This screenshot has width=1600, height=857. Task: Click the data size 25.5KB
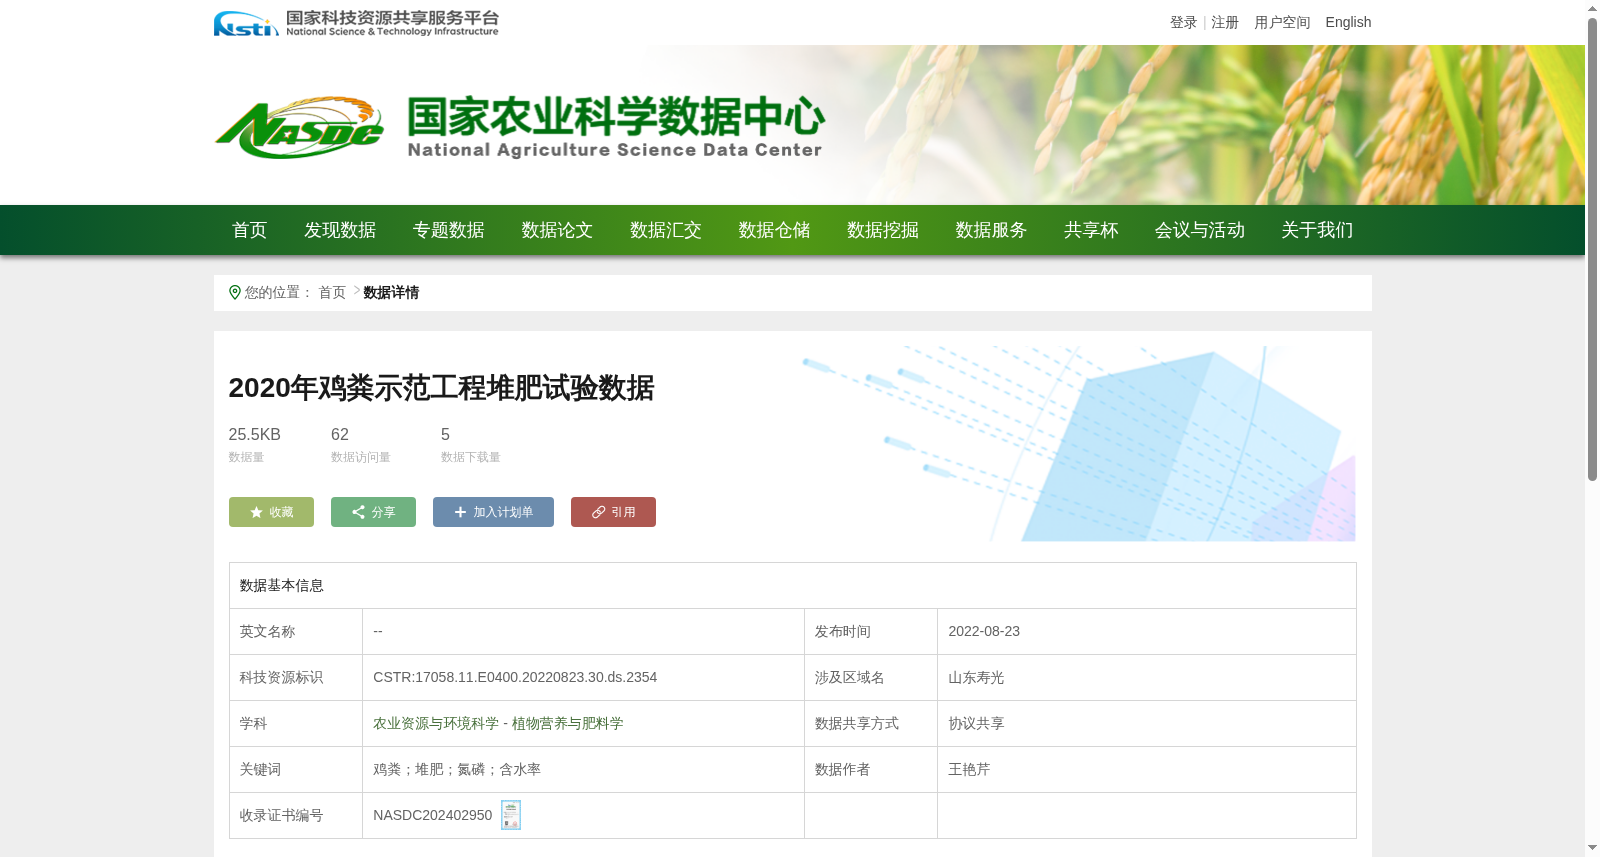(254, 434)
